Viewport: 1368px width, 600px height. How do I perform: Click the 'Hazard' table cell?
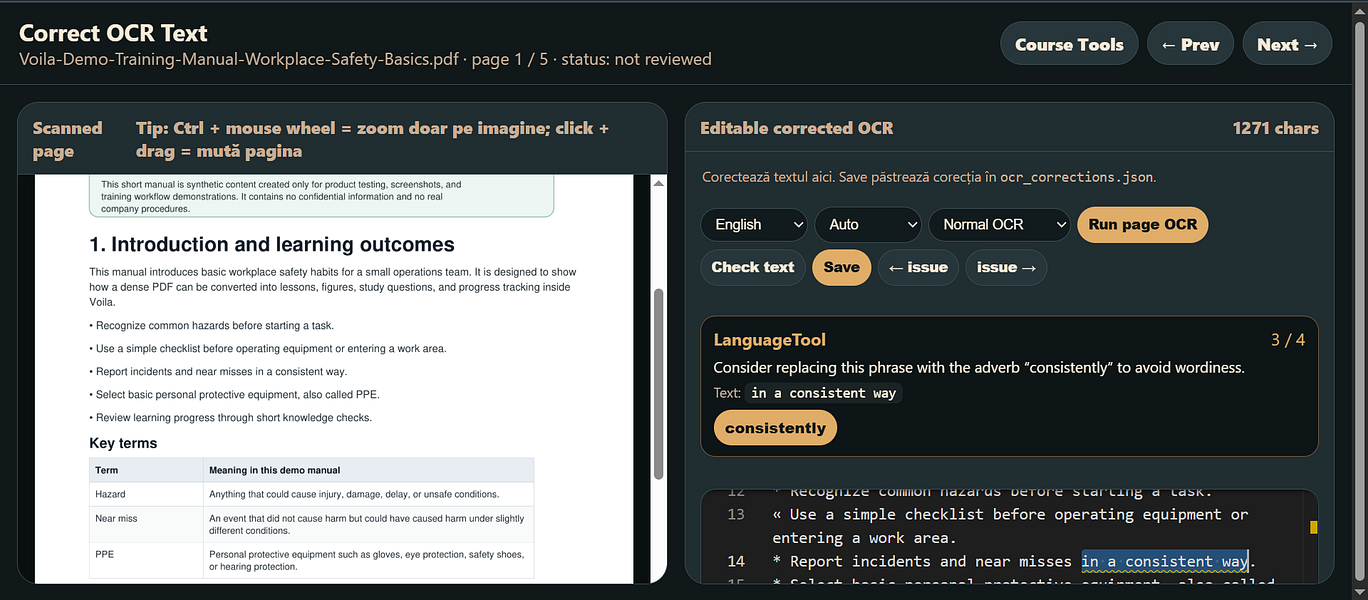click(x=145, y=494)
